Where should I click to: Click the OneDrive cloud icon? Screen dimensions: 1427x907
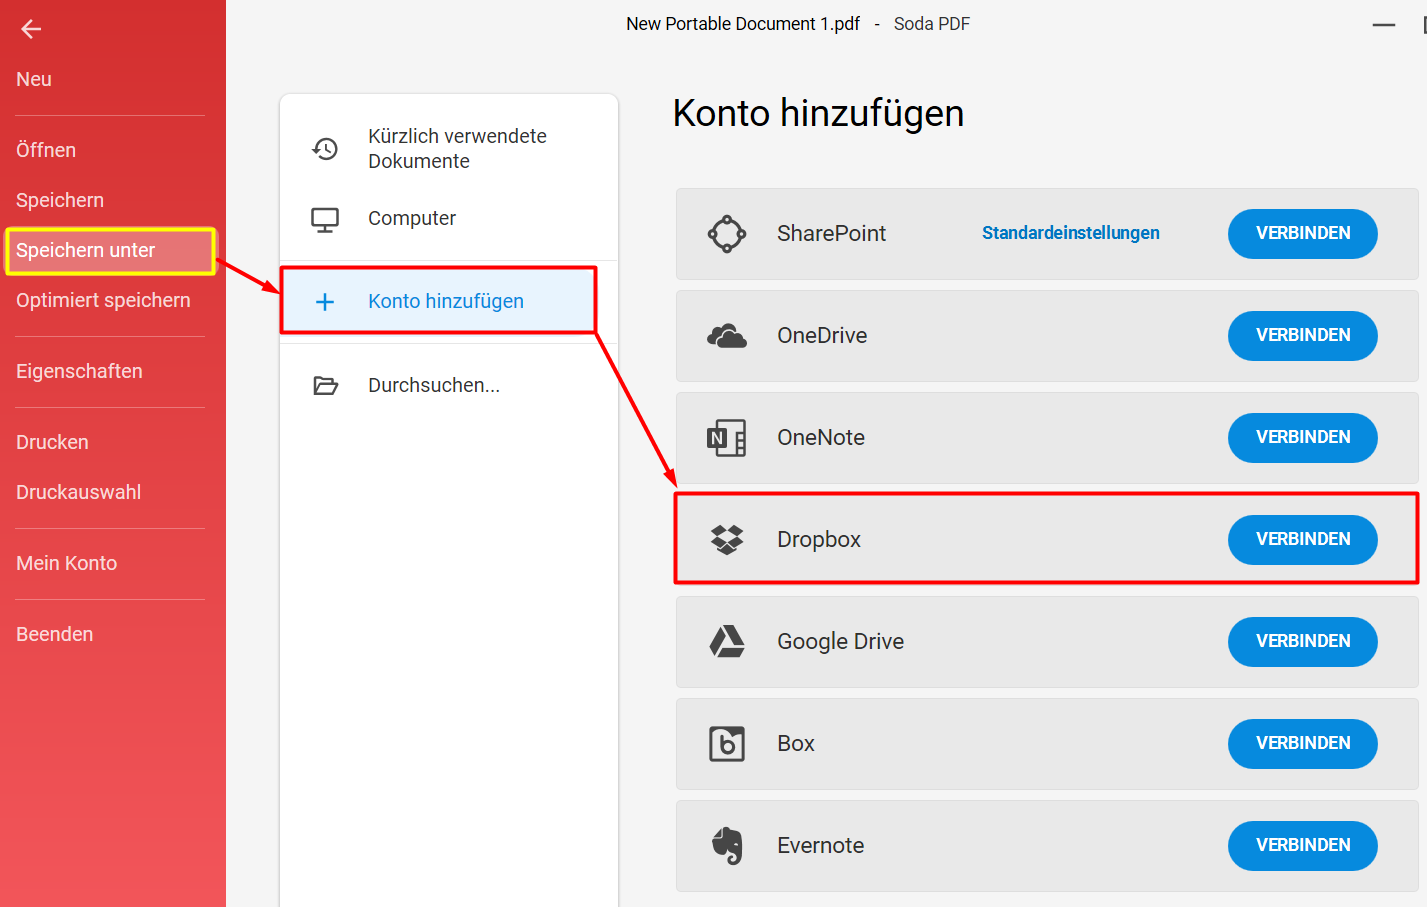pos(727,336)
